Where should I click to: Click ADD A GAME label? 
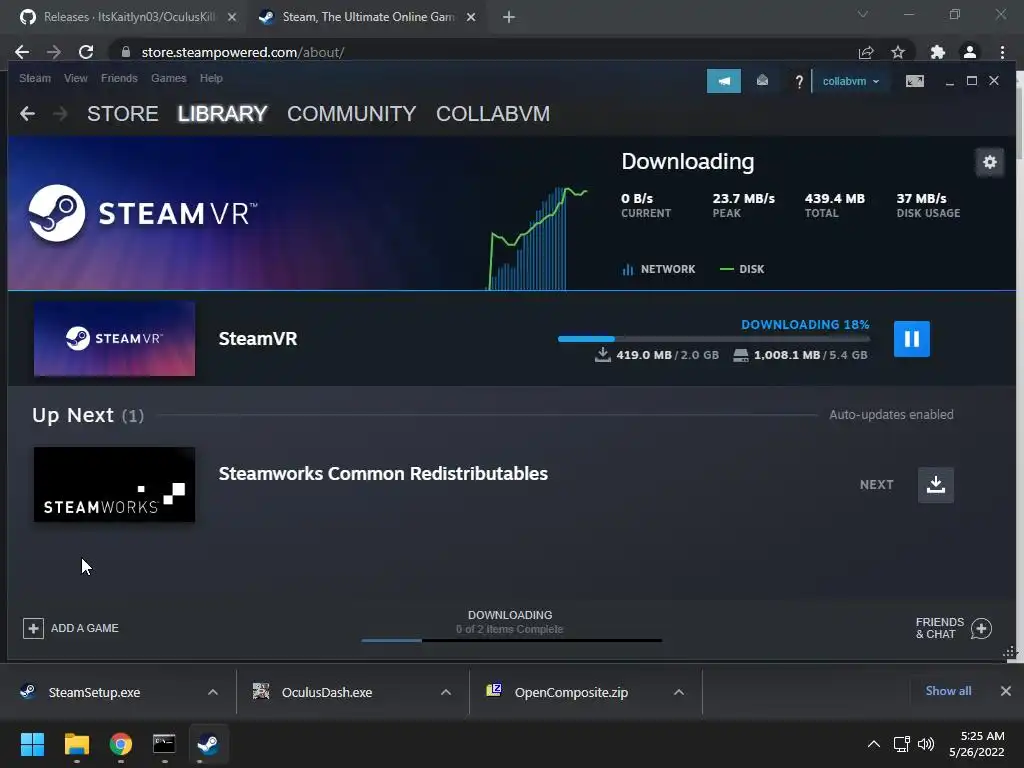point(84,628)
